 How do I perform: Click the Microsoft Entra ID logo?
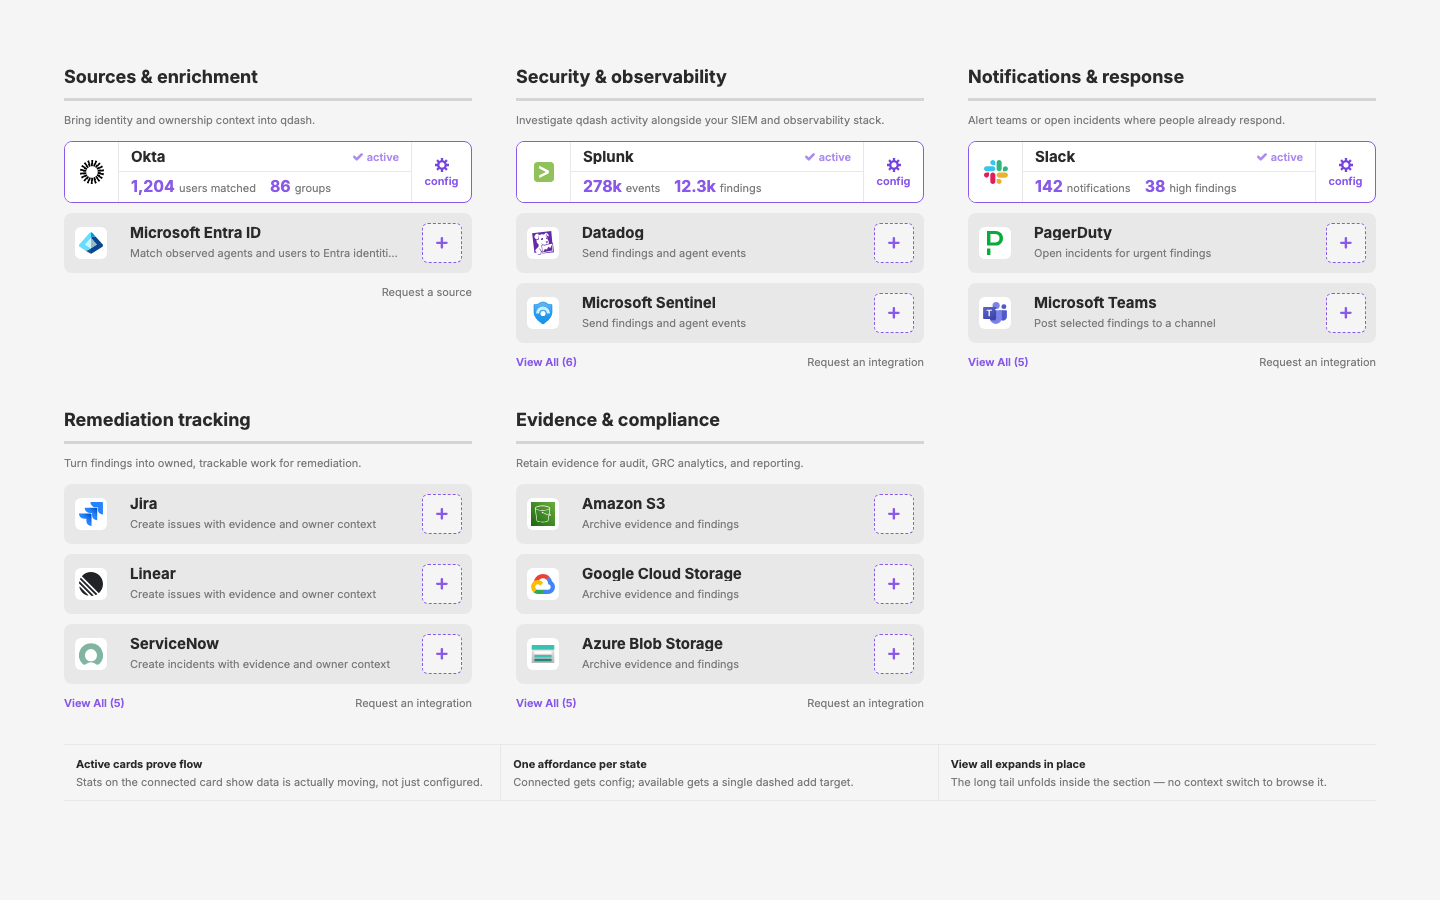[x=91, y=243]
